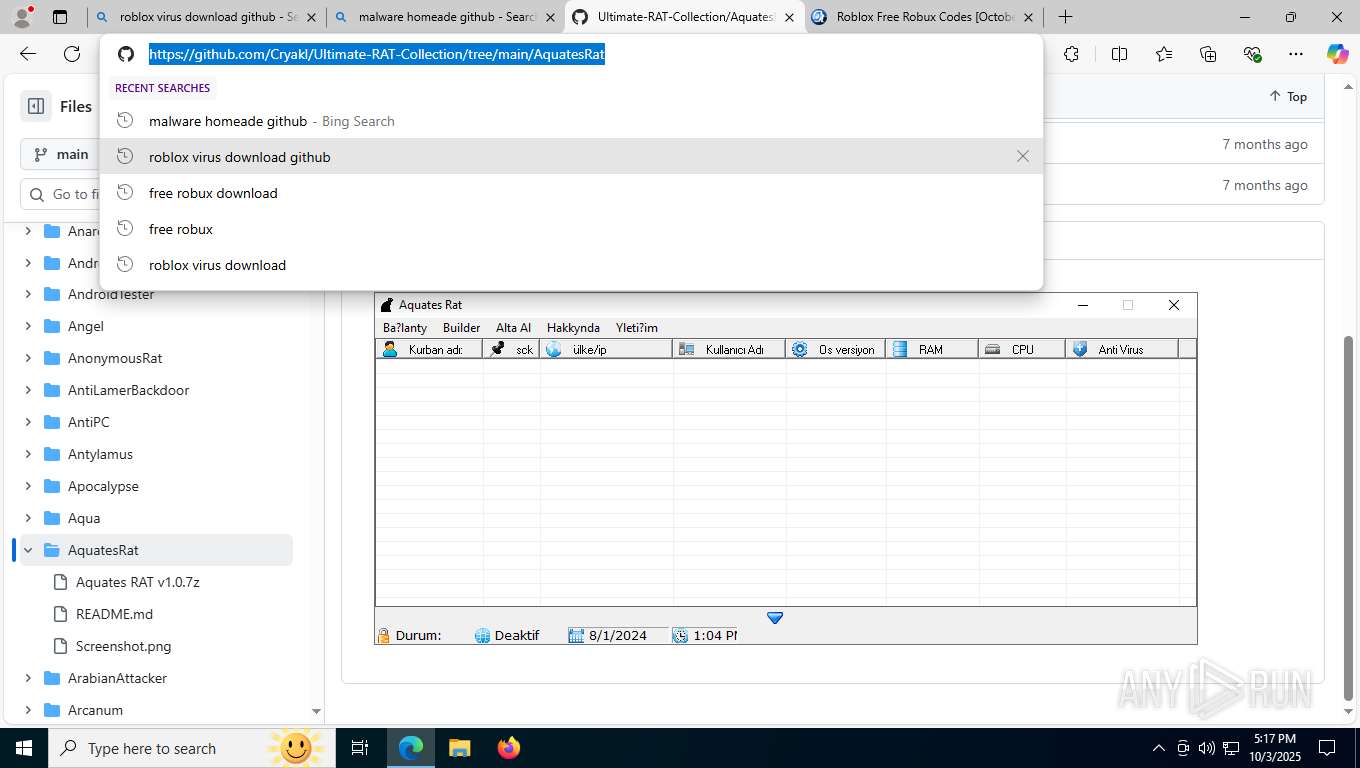Open Edge from the taskbar
Image resolution: width=1360 pixels, height=768 pixels.
410,748
